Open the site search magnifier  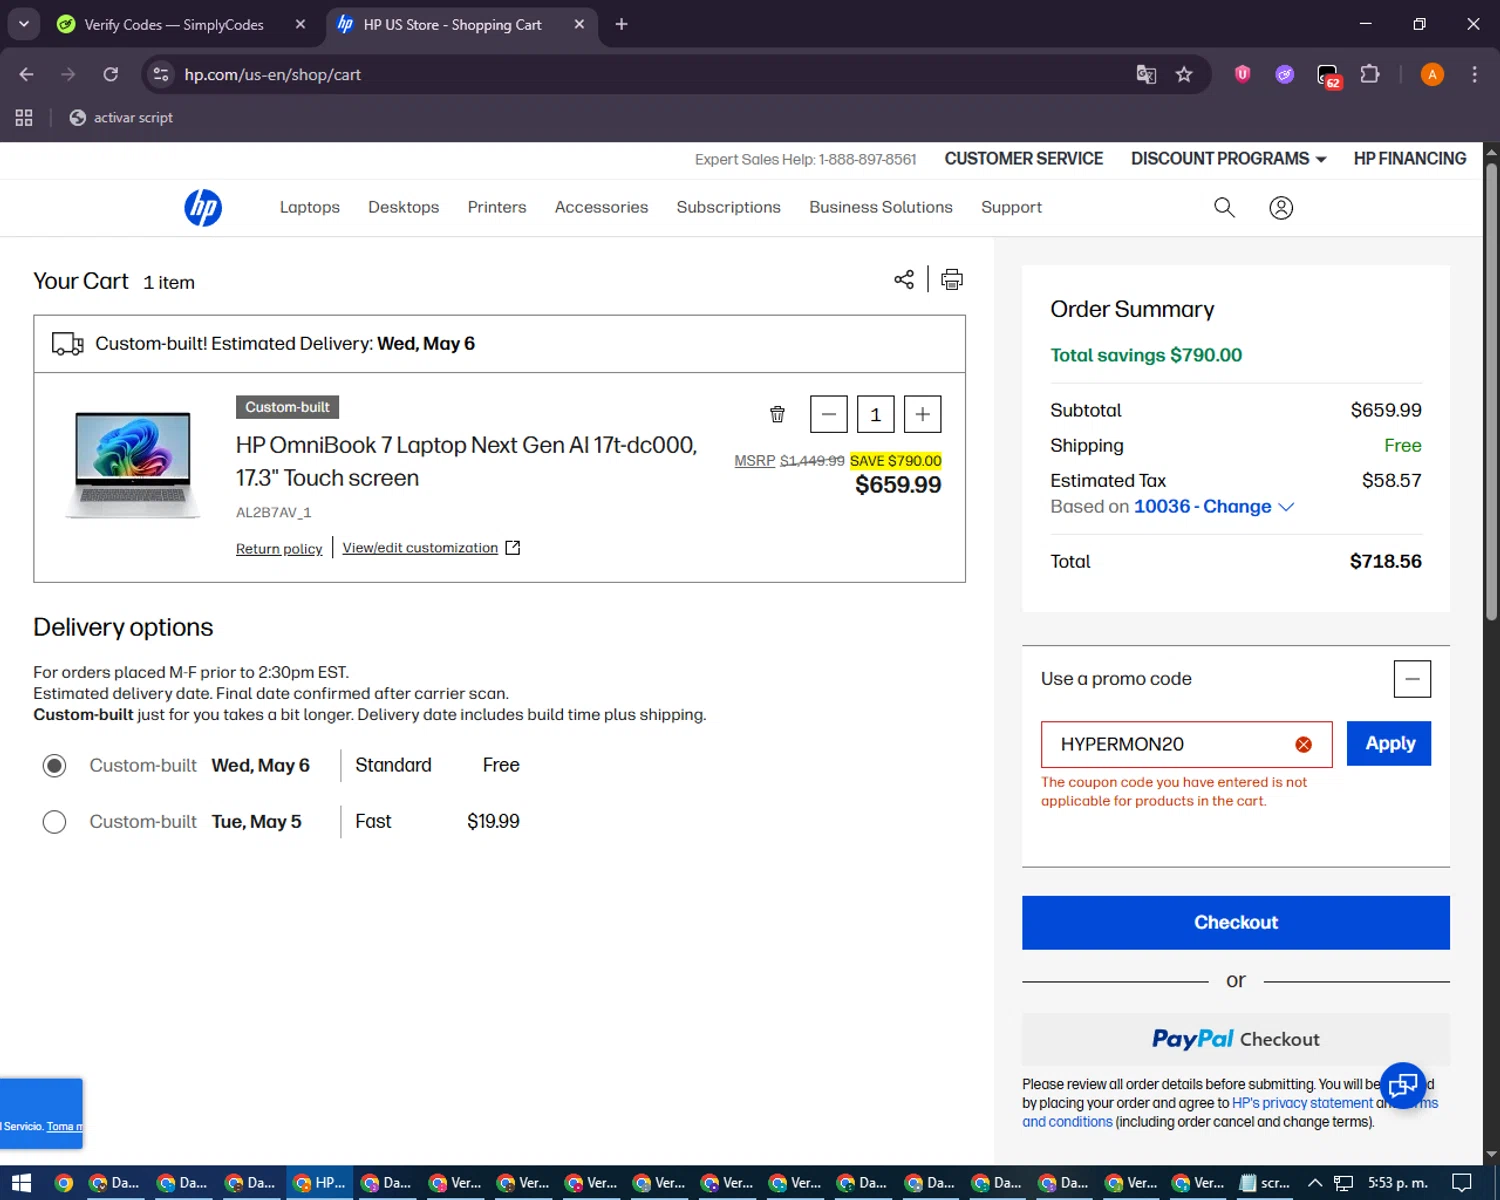point(1224,207)
